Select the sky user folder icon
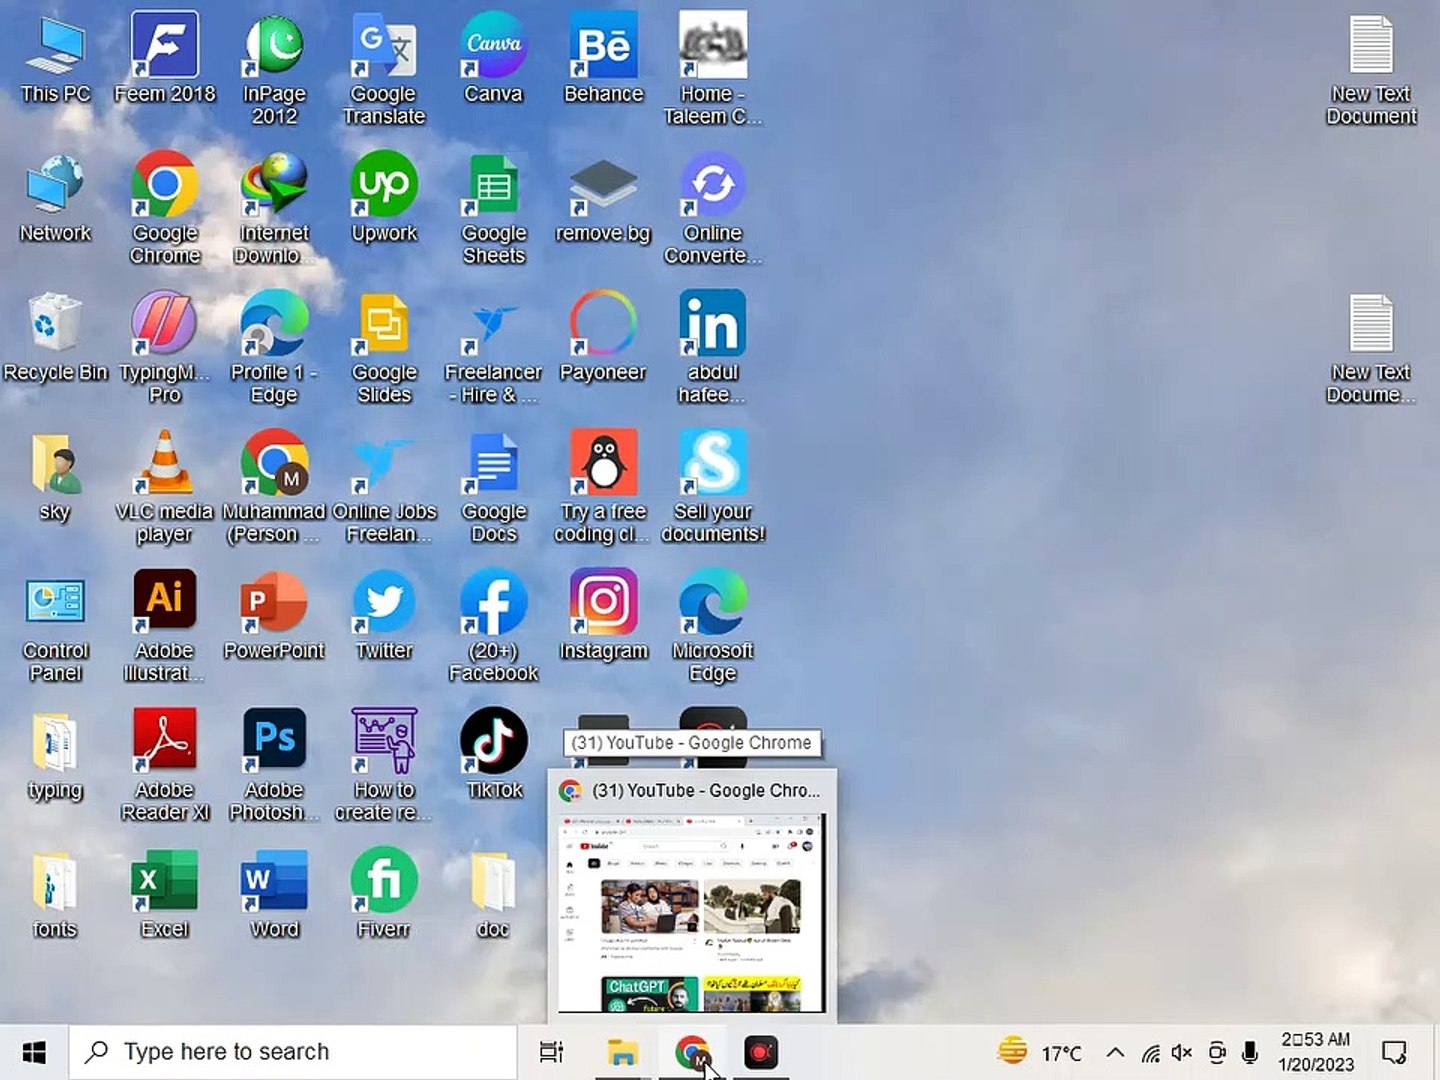Viewport: 1440px width, 1080px height. [x=55, y=477]
